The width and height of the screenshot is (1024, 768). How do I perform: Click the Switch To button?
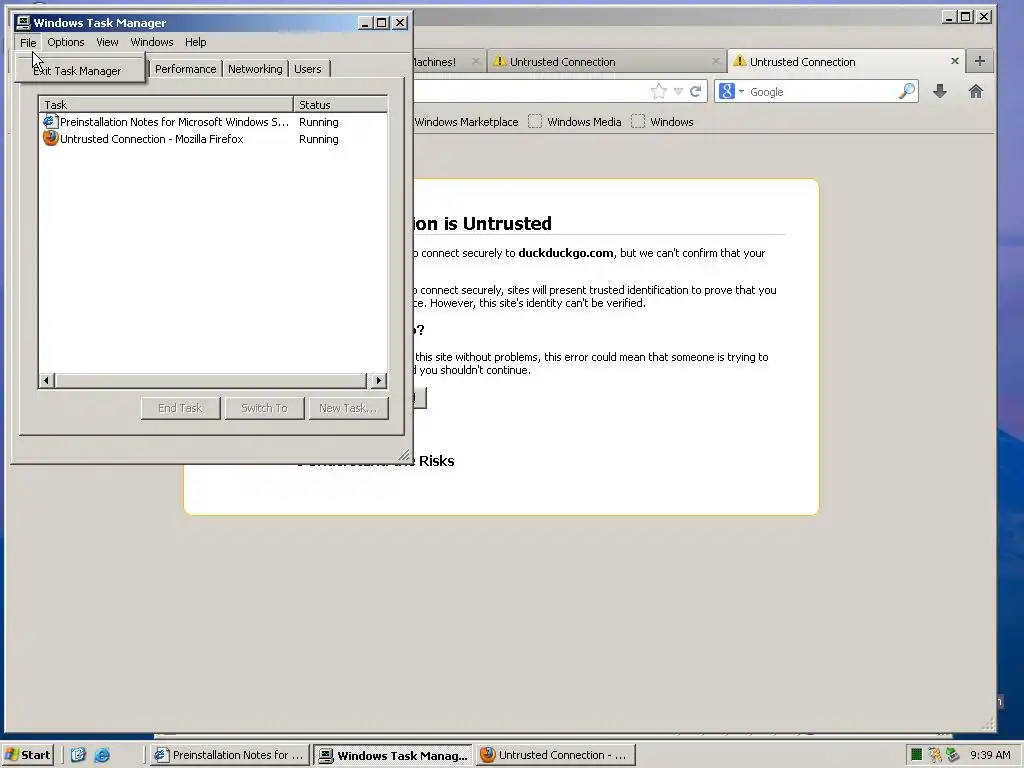coord(264,408)
